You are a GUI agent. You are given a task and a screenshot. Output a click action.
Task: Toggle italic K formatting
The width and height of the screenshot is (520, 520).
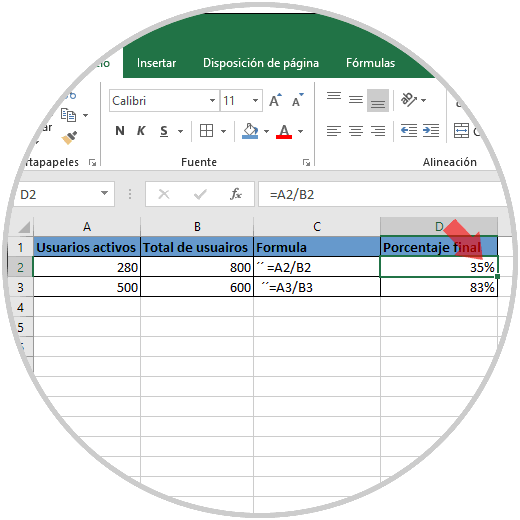pyautogui.click(x=141, y=131)
